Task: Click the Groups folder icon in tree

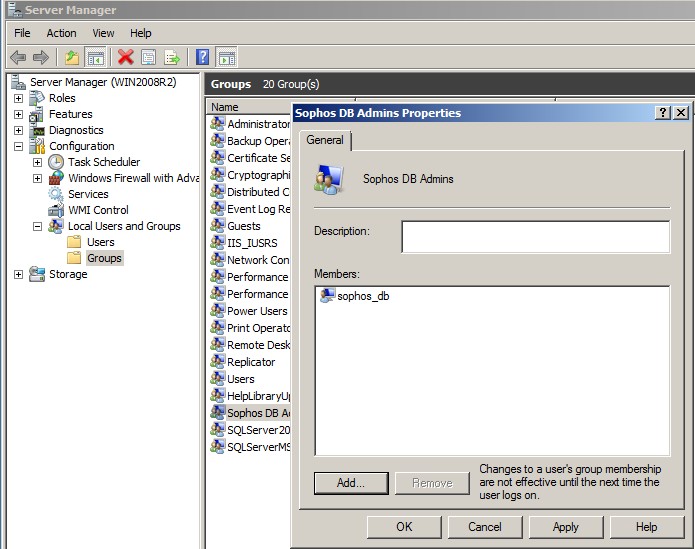Action: pos(74,258)
